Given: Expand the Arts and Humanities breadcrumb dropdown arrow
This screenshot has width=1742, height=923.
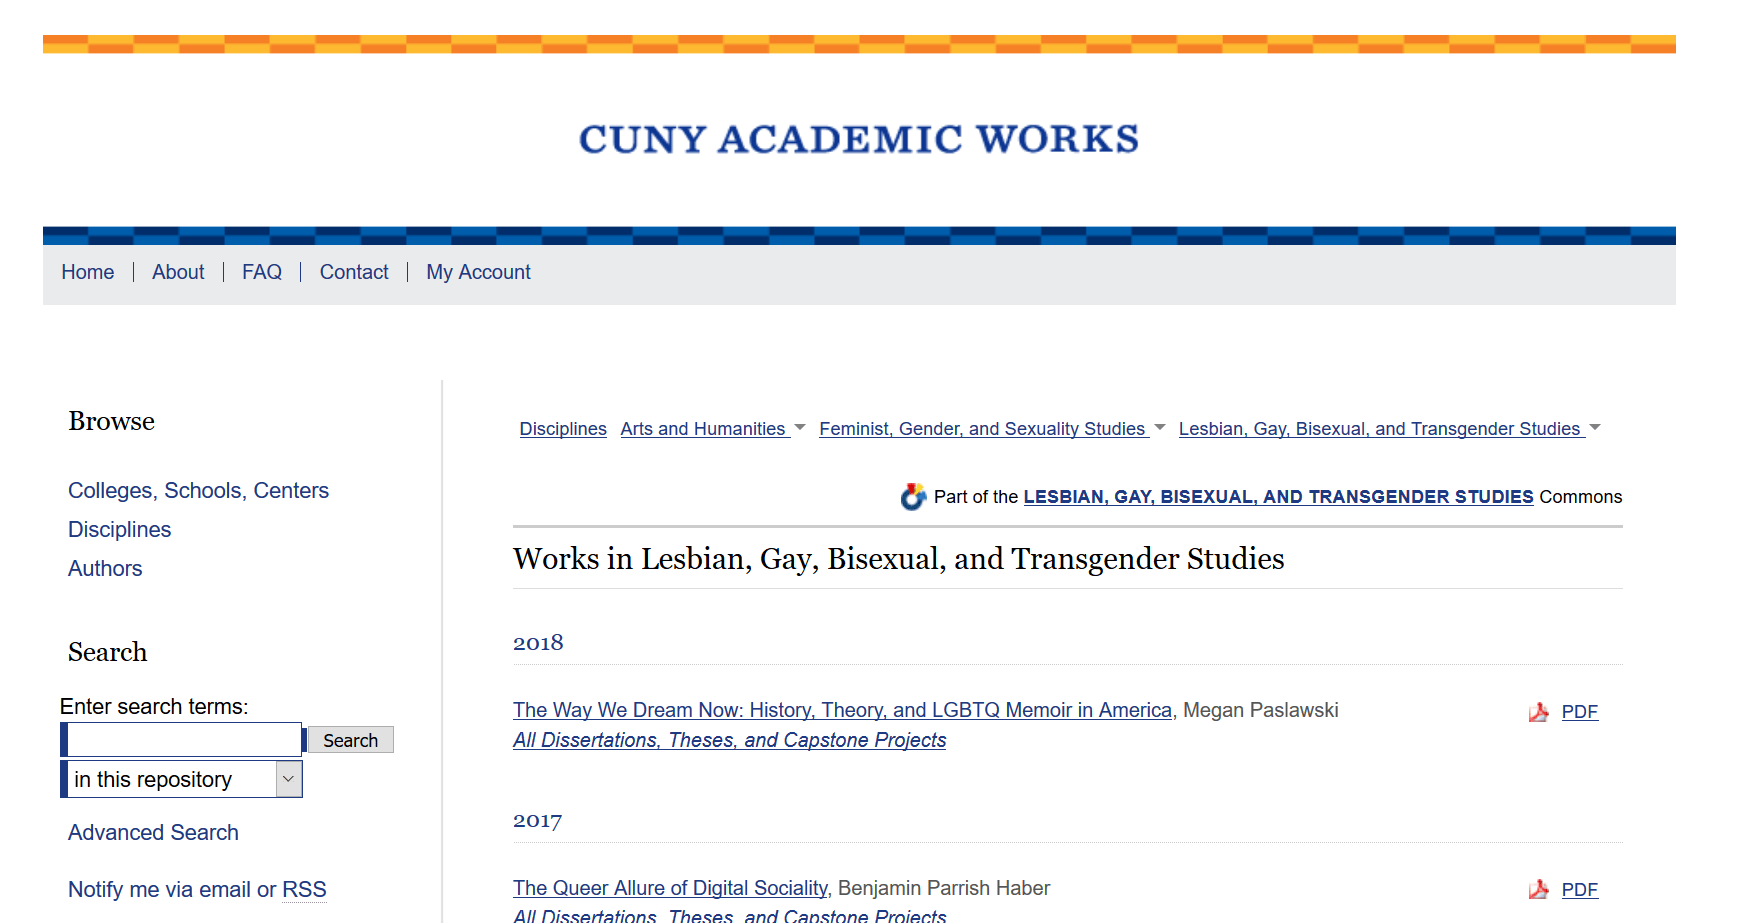Looking at the screenshot, I should pyautogui.click(x=800, y=428).
